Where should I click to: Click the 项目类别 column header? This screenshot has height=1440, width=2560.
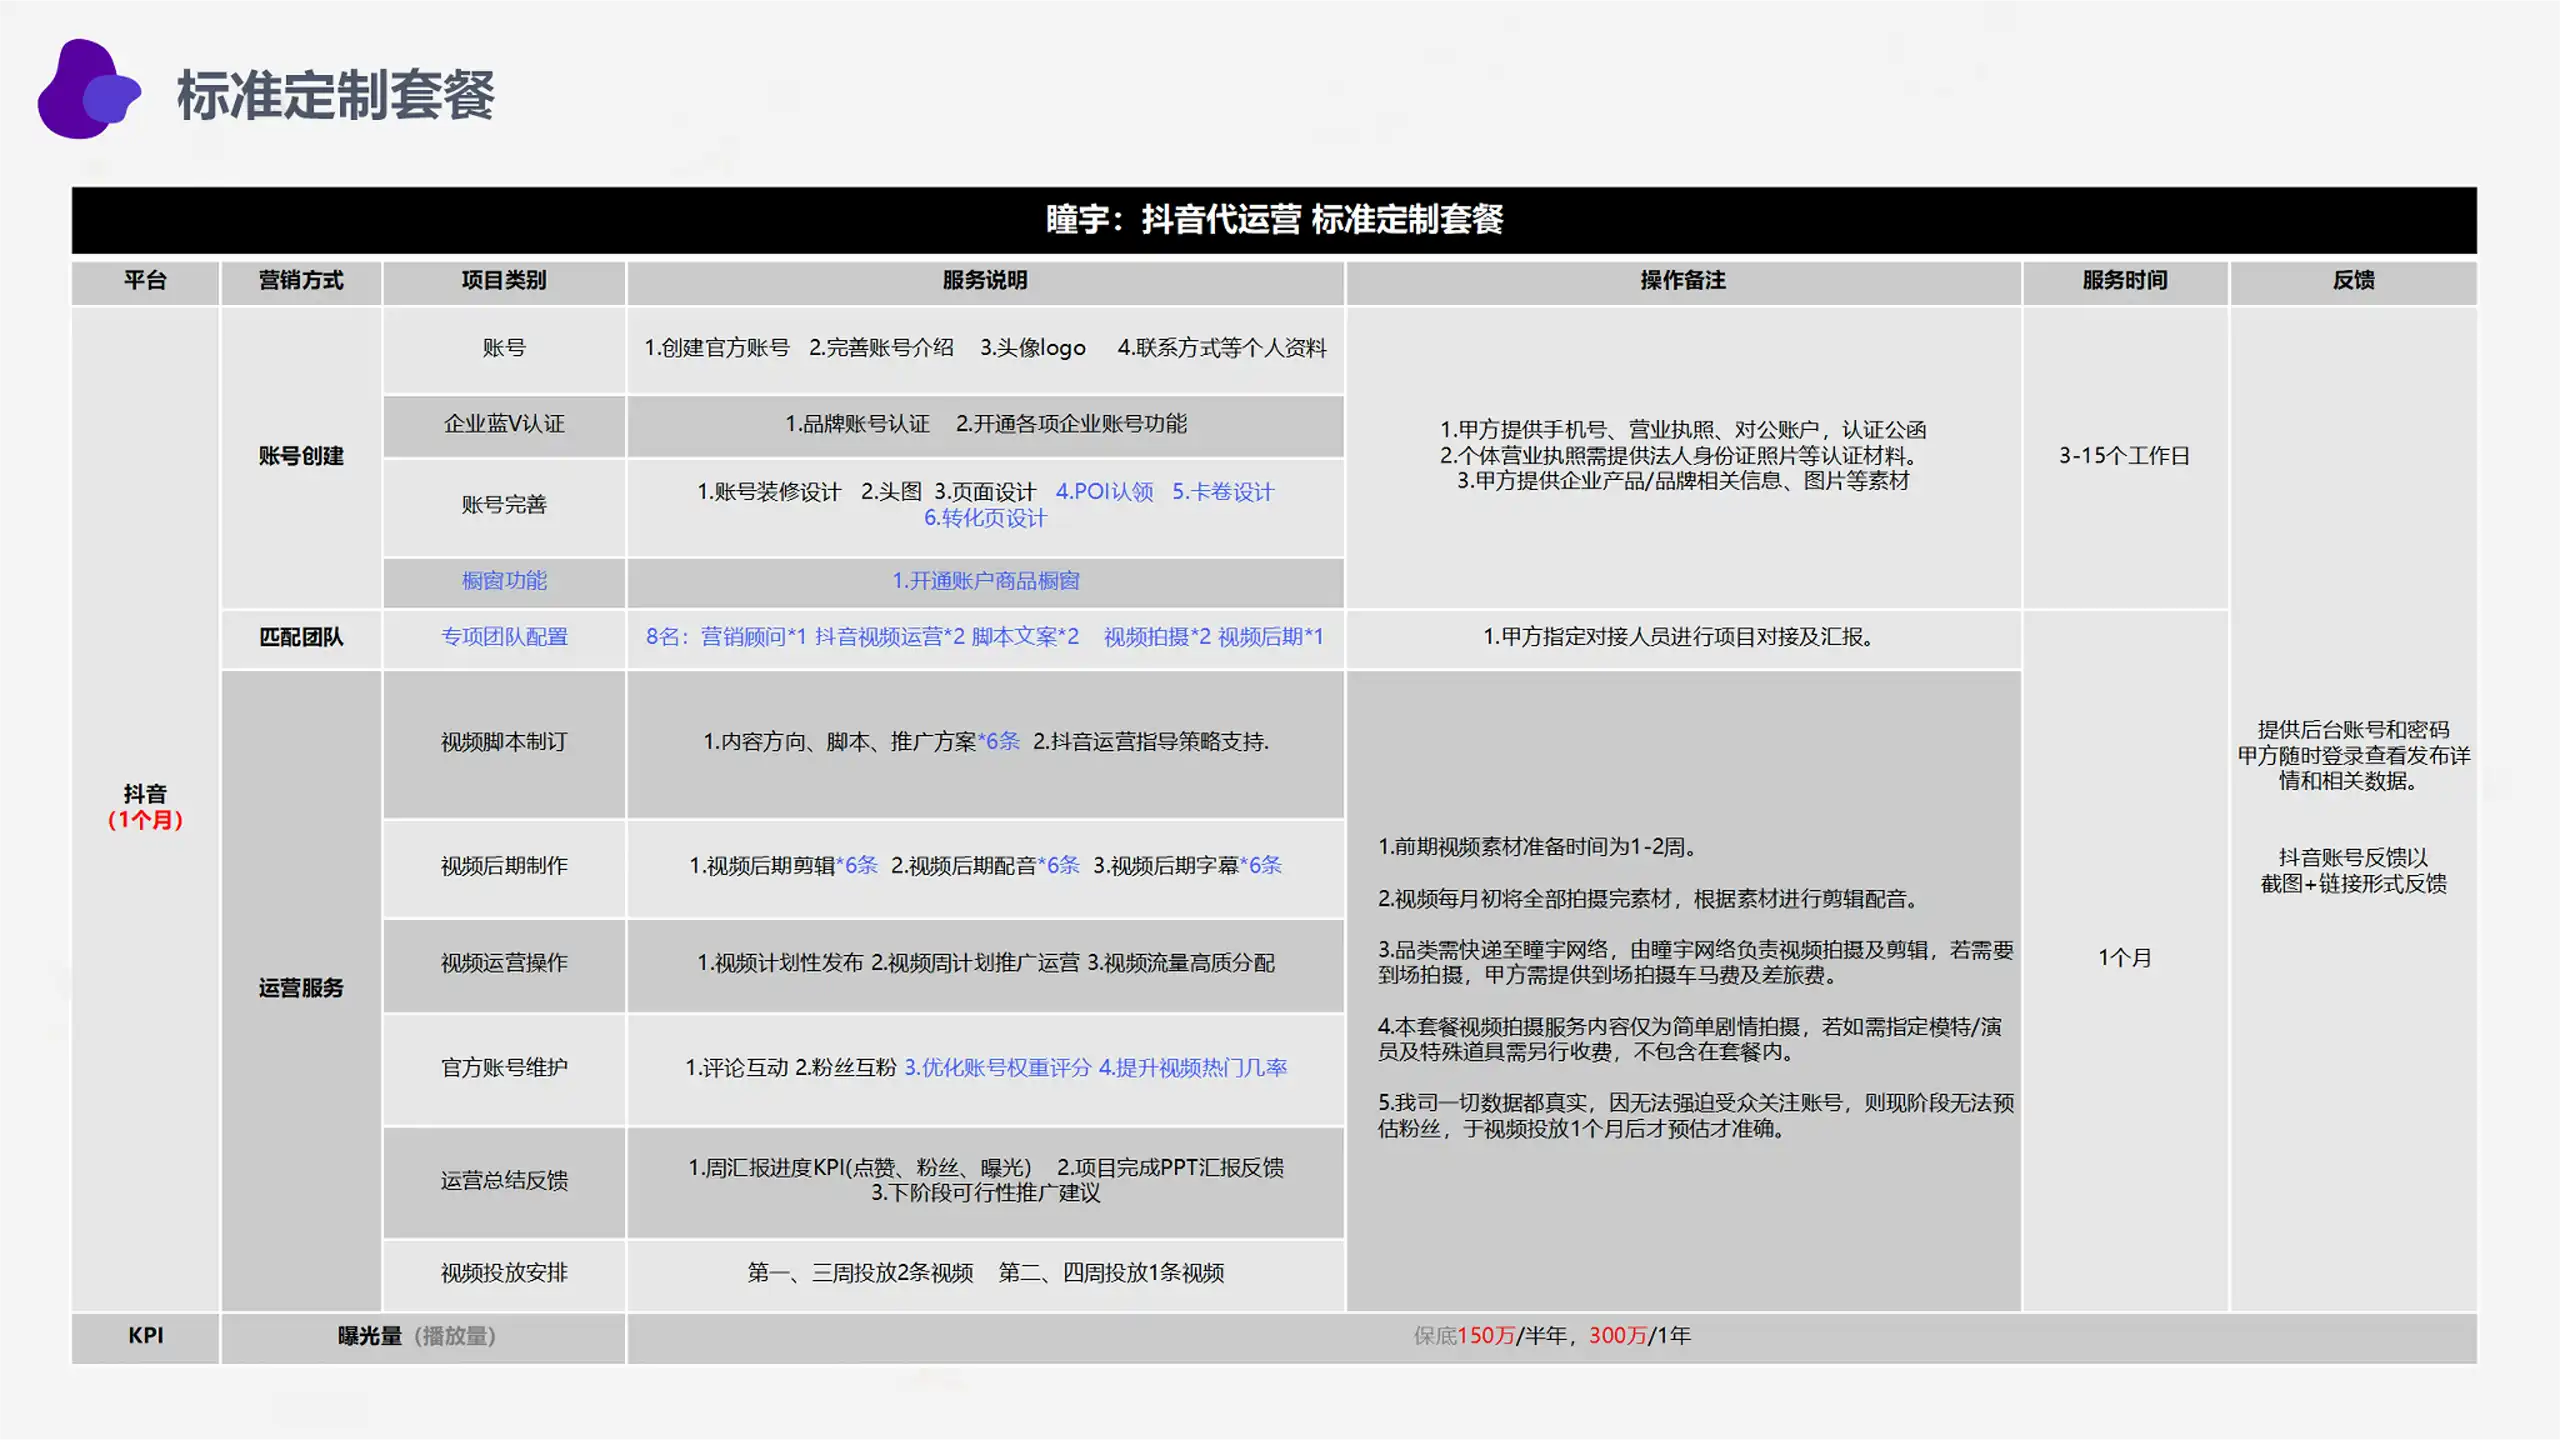[504, 281]
